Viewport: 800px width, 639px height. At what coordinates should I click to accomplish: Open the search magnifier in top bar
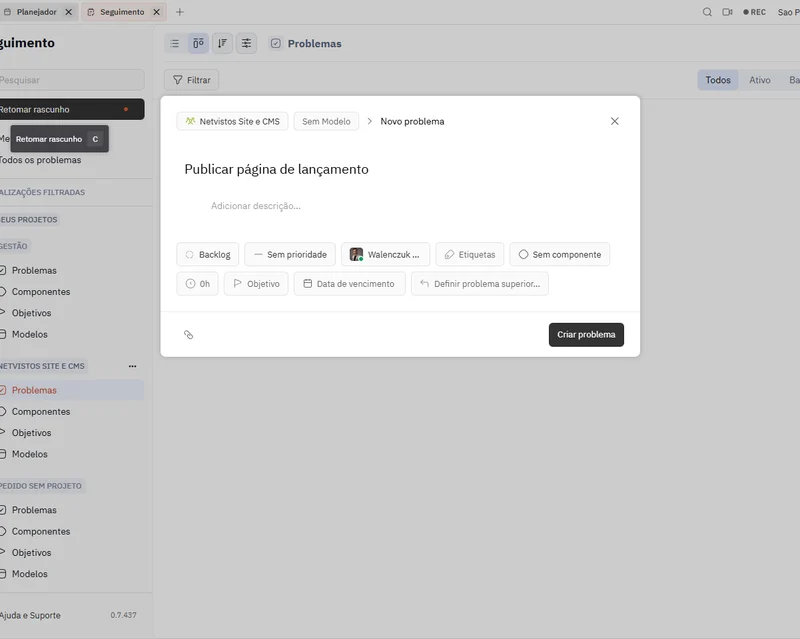click(x=707, y=12)
